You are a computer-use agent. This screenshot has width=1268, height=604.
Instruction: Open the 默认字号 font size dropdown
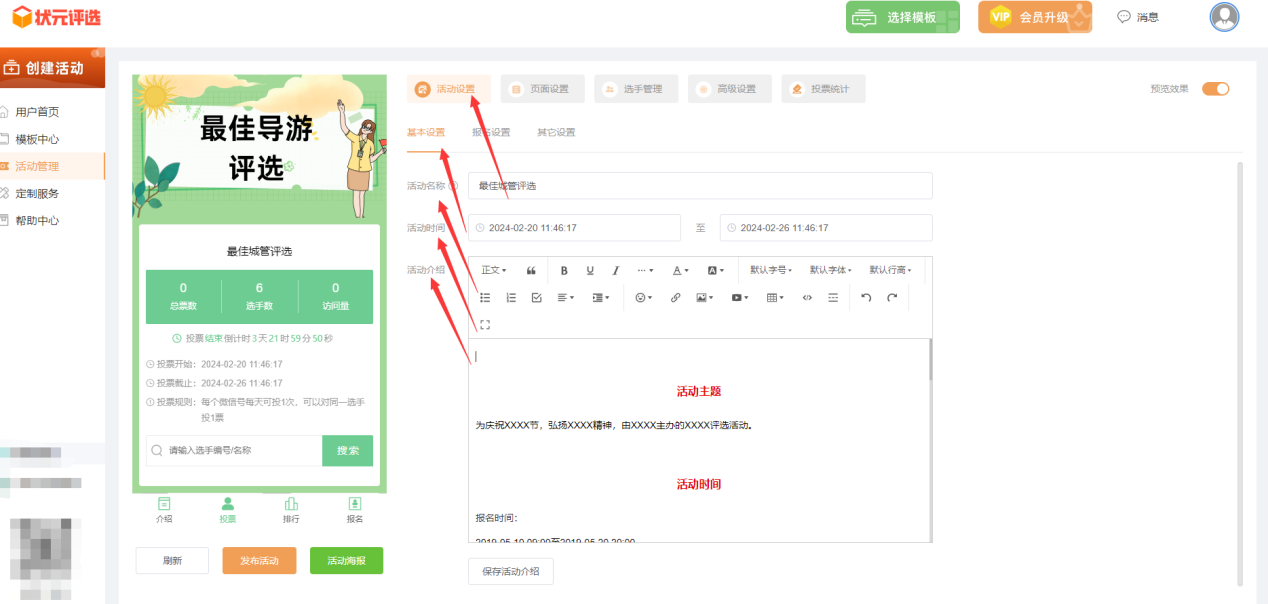pos(771,270)
